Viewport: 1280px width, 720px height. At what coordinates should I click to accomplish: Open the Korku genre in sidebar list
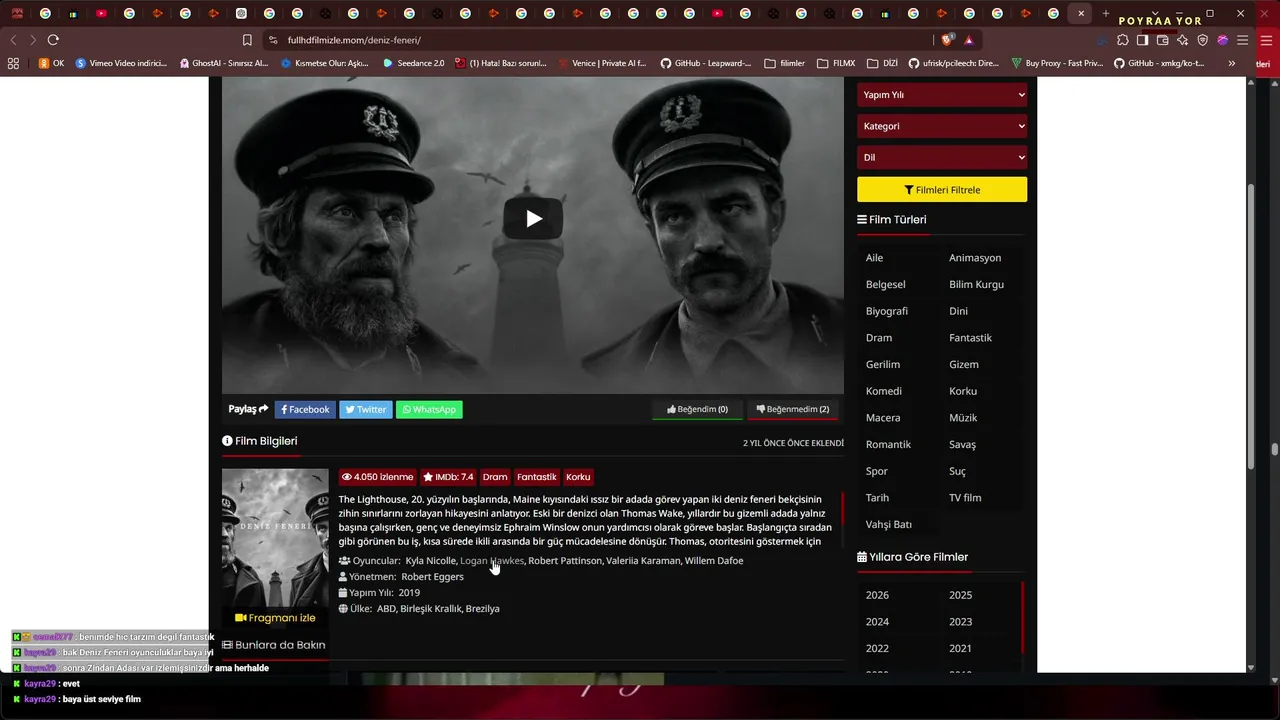[x=963, y=391]
